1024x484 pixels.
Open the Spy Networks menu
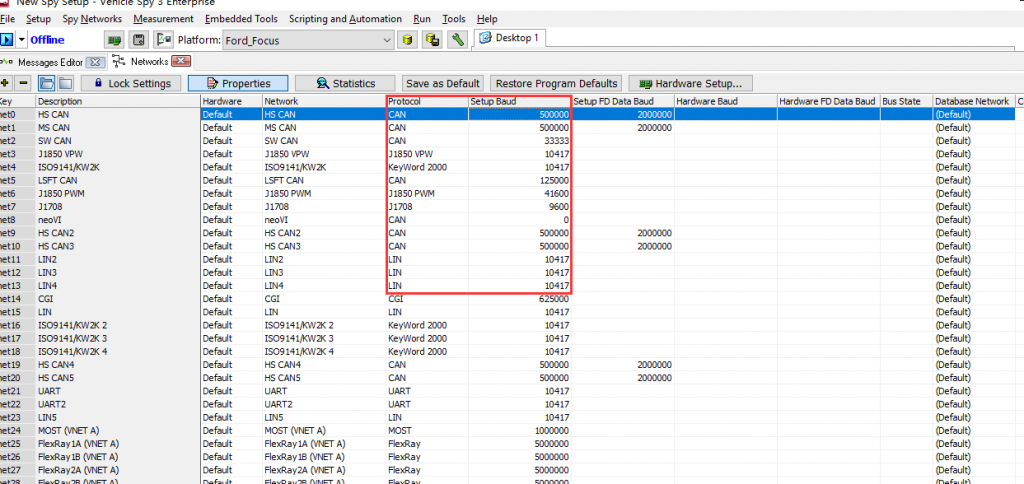92,19
